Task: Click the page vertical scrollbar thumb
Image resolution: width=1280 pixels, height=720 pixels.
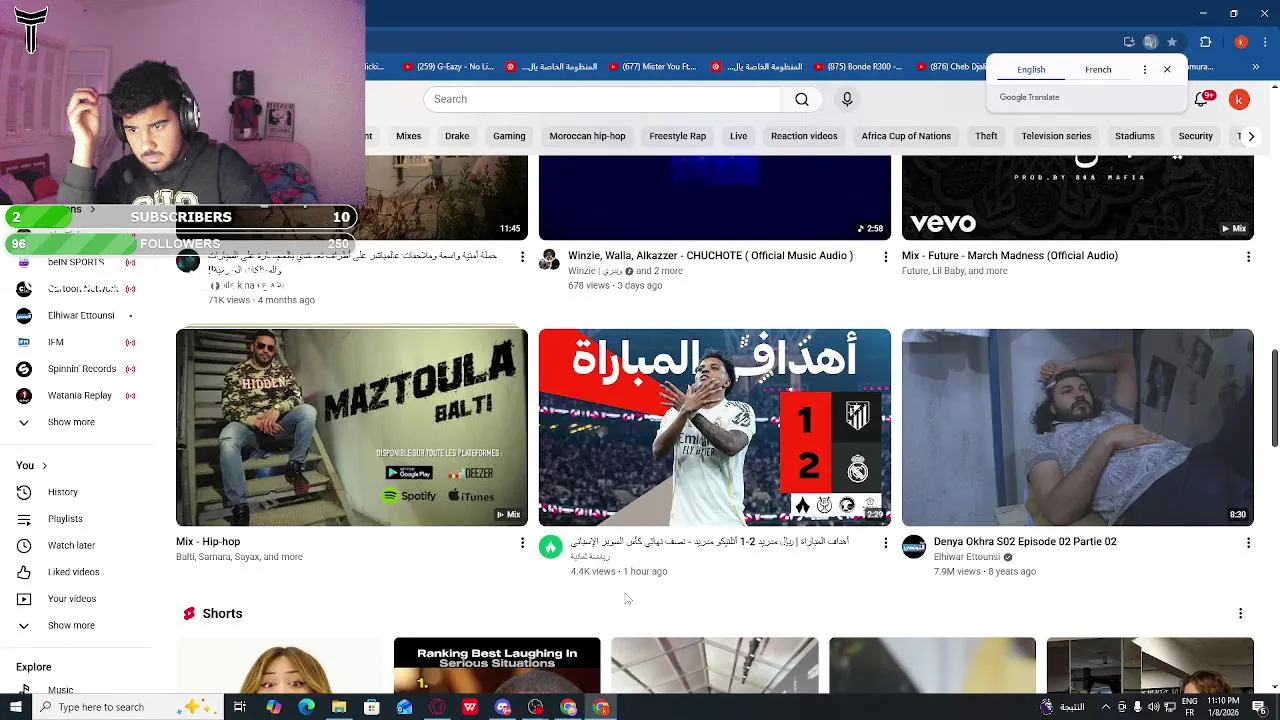Action: 1274,399
